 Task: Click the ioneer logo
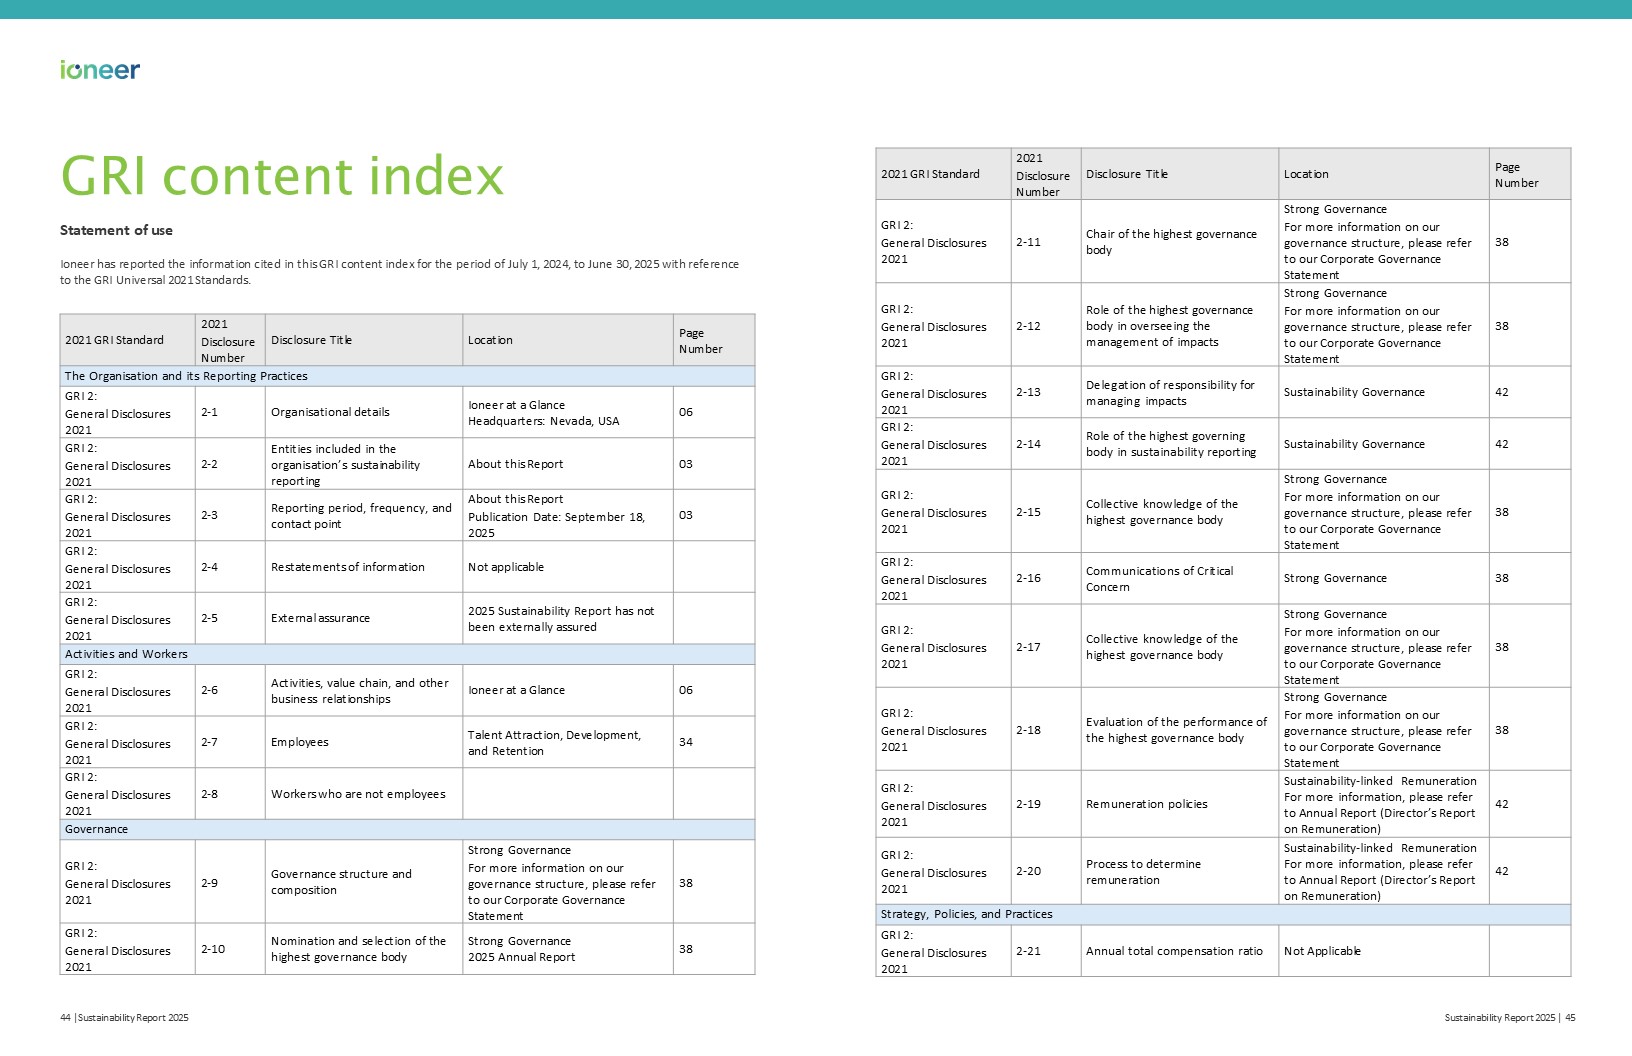coord(100,70)
